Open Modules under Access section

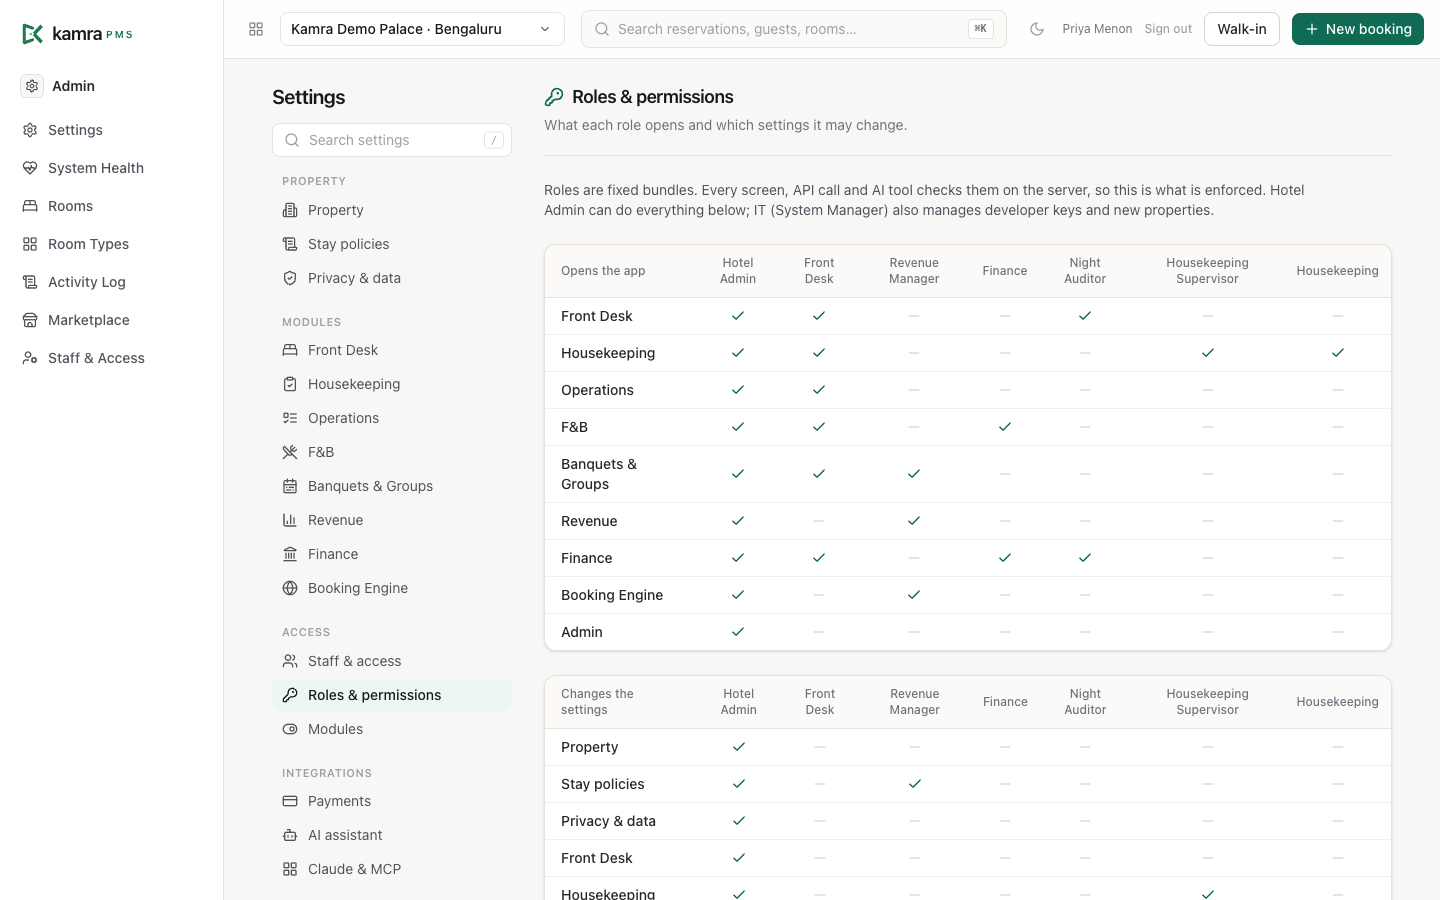point(392,729)
